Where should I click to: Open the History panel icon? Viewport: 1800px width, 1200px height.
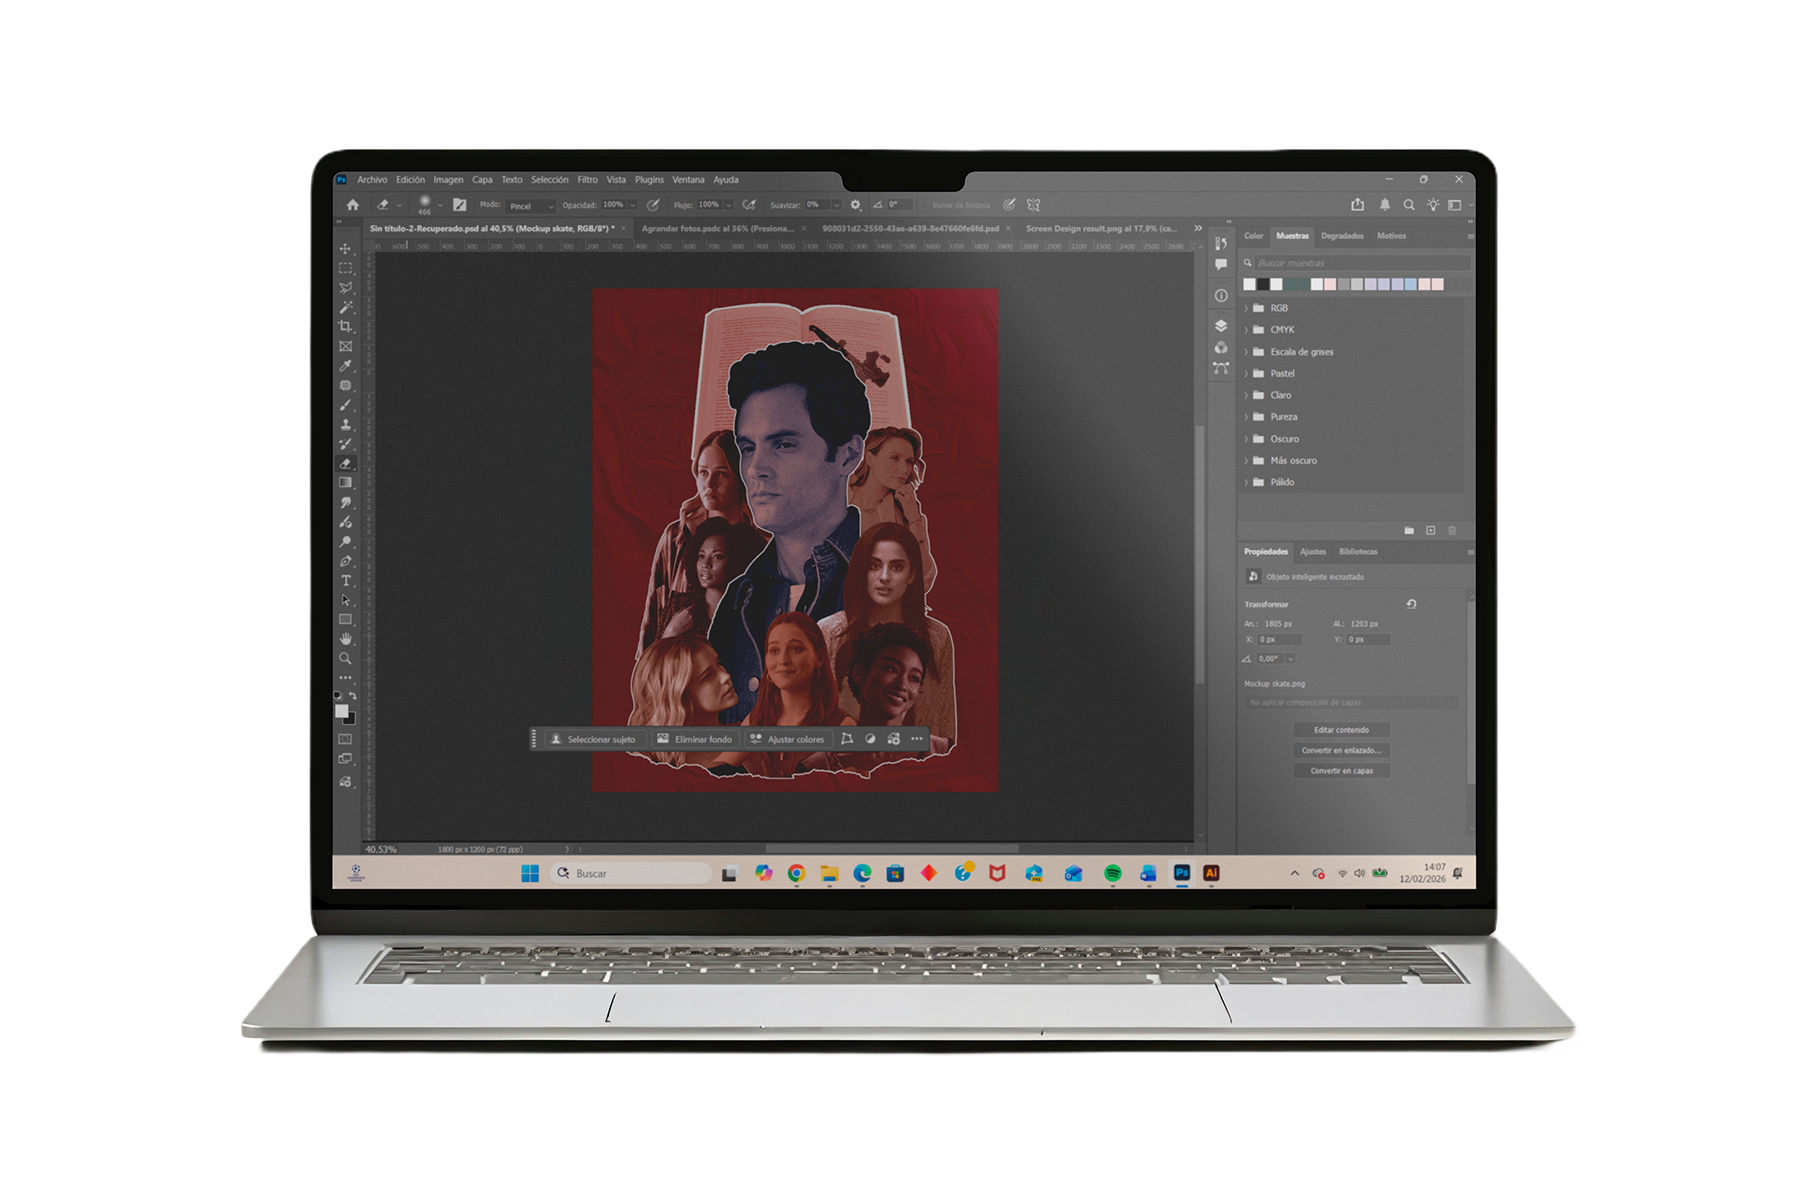pyautogui.click(x=1221, y=244)
